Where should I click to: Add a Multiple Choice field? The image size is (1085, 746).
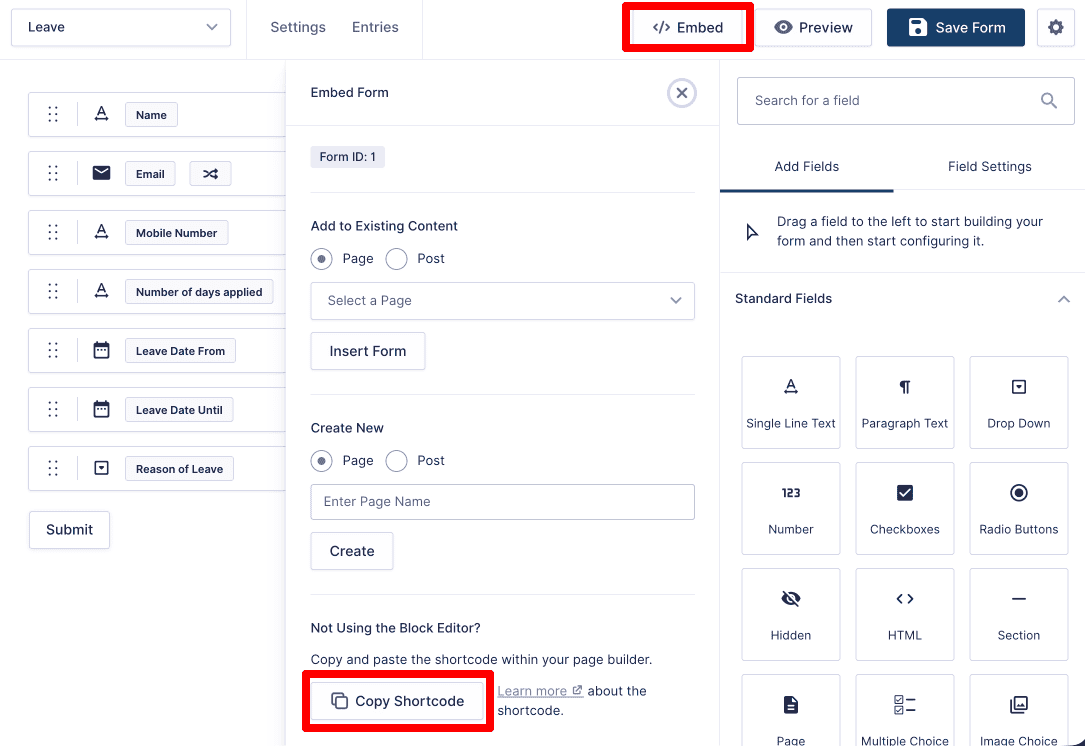(904, 711)
